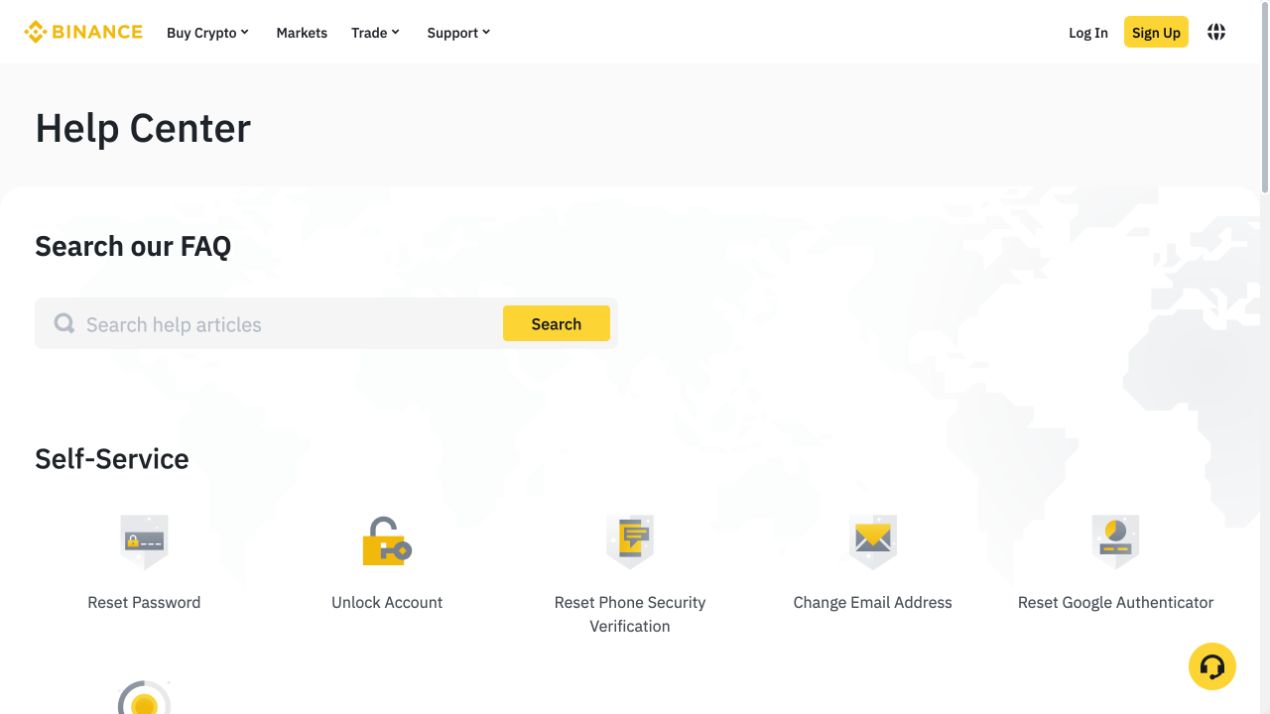Expand the Trade dropdown menu
The image size is (1270, 714).
coord(375,33)
